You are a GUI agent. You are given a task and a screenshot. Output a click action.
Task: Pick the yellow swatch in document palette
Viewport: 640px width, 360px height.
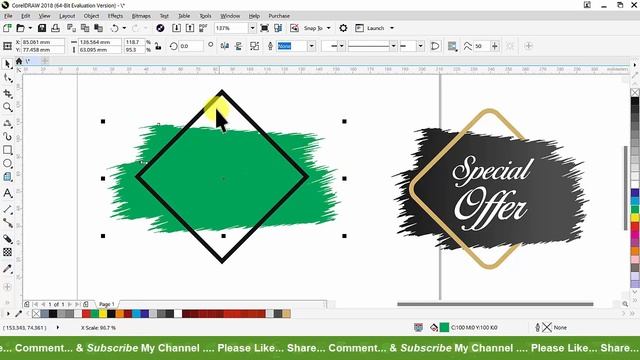(x=103, y=313)
